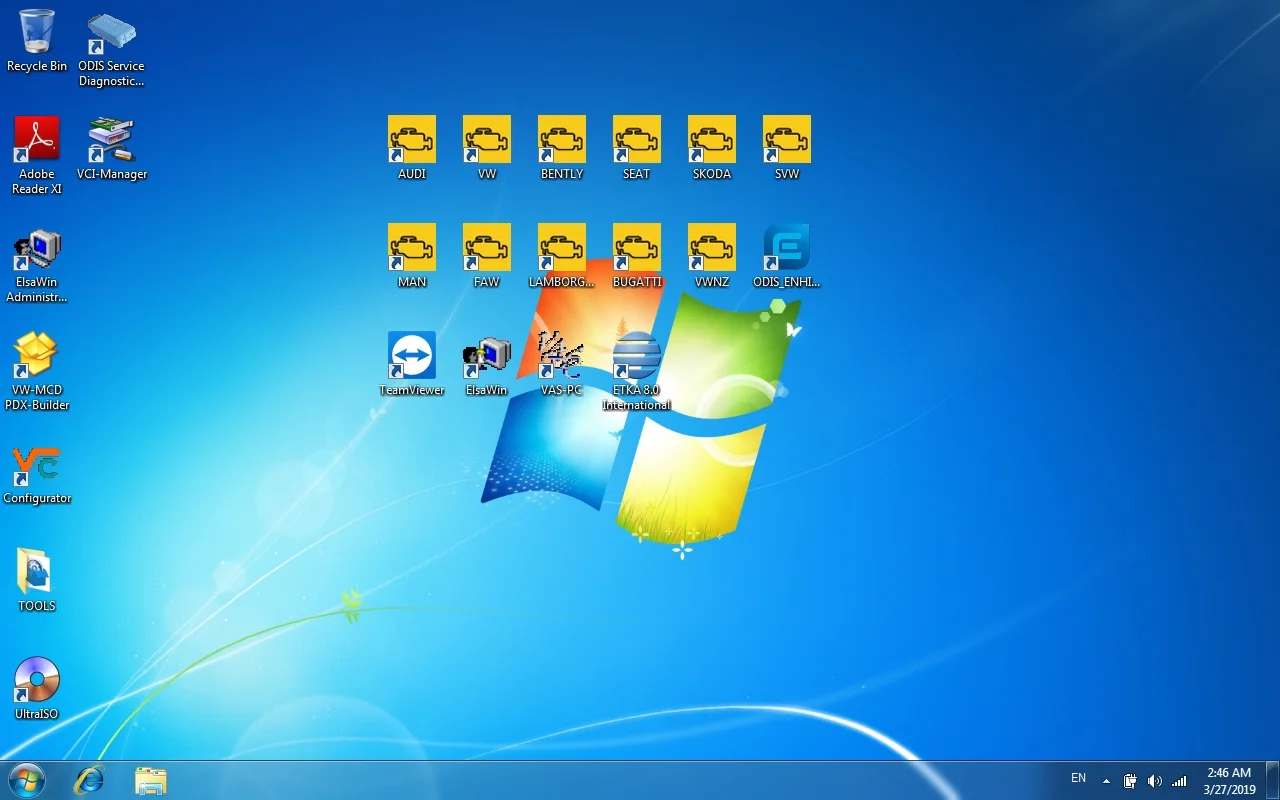Open Adobe Reader XI shortcut
Screen dimensions: 1280x800
pos(37,155)
